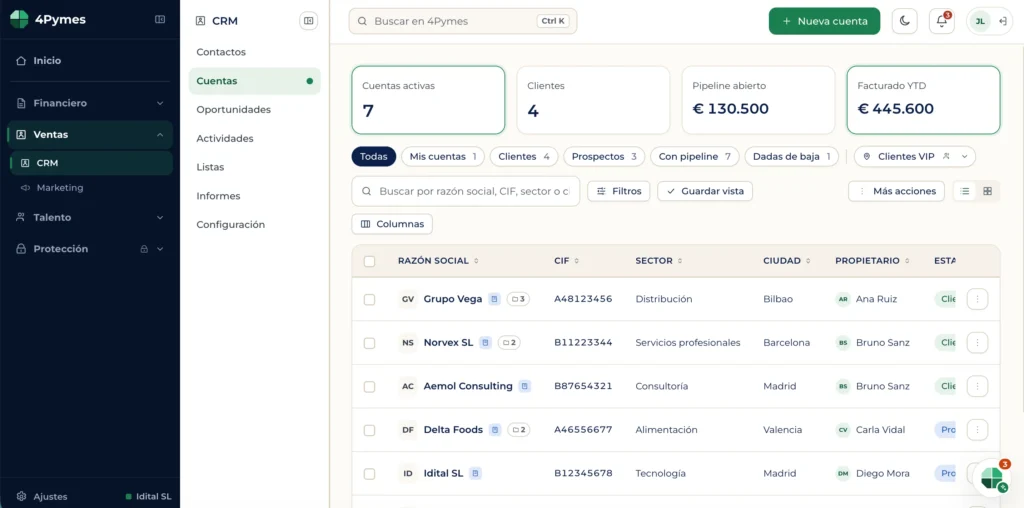The height and width of the screenshot is (508, 1024).
Task: Click GV avatar of Grupo Vega
Action: click(x=408, y=299)
